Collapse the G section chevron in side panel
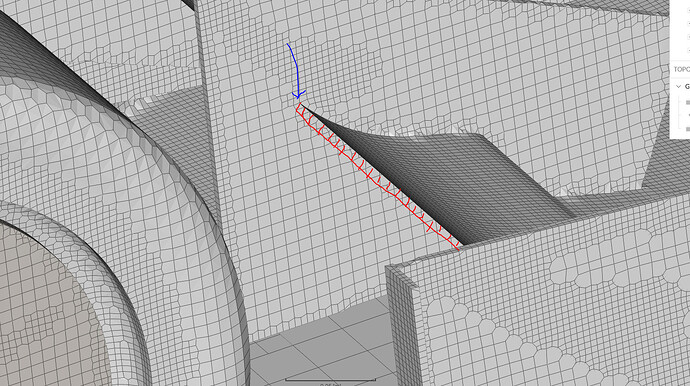 (x=678, y=86)
